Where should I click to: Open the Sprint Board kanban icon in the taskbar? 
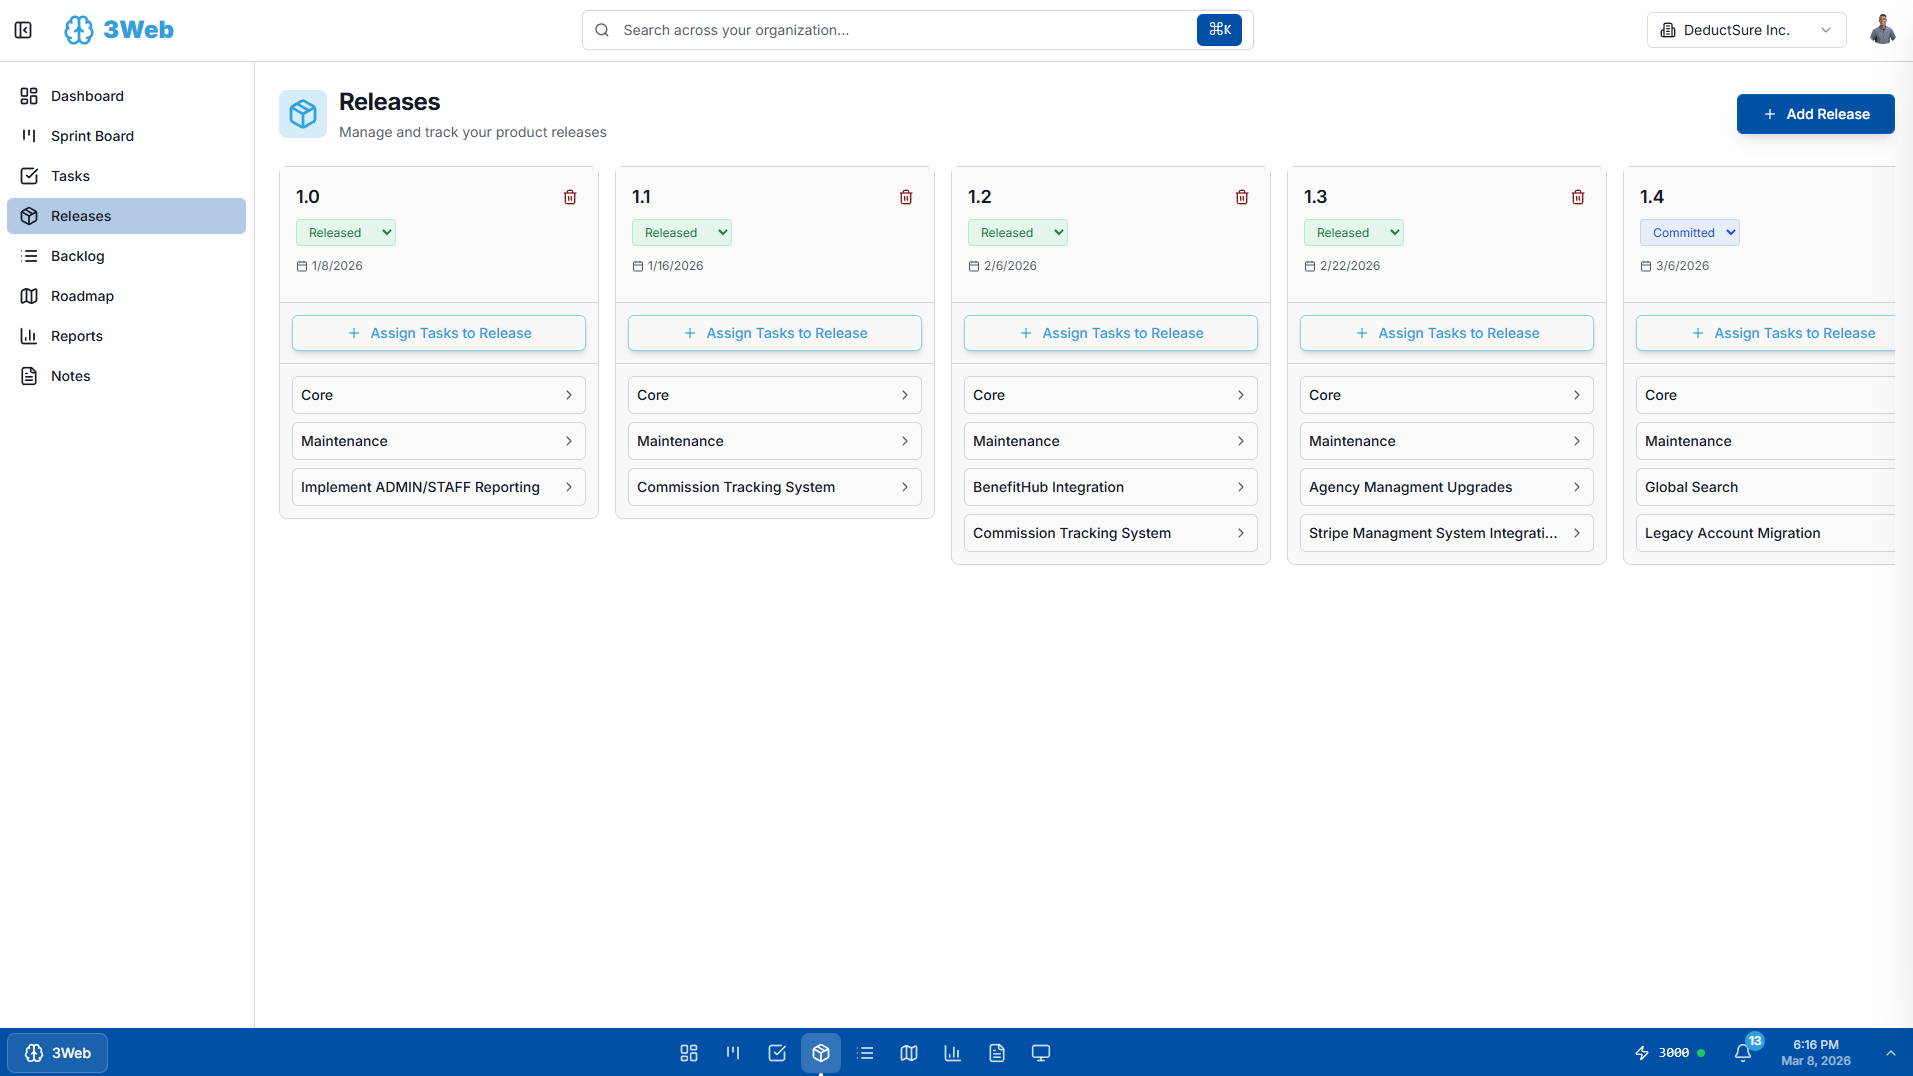733,1052
